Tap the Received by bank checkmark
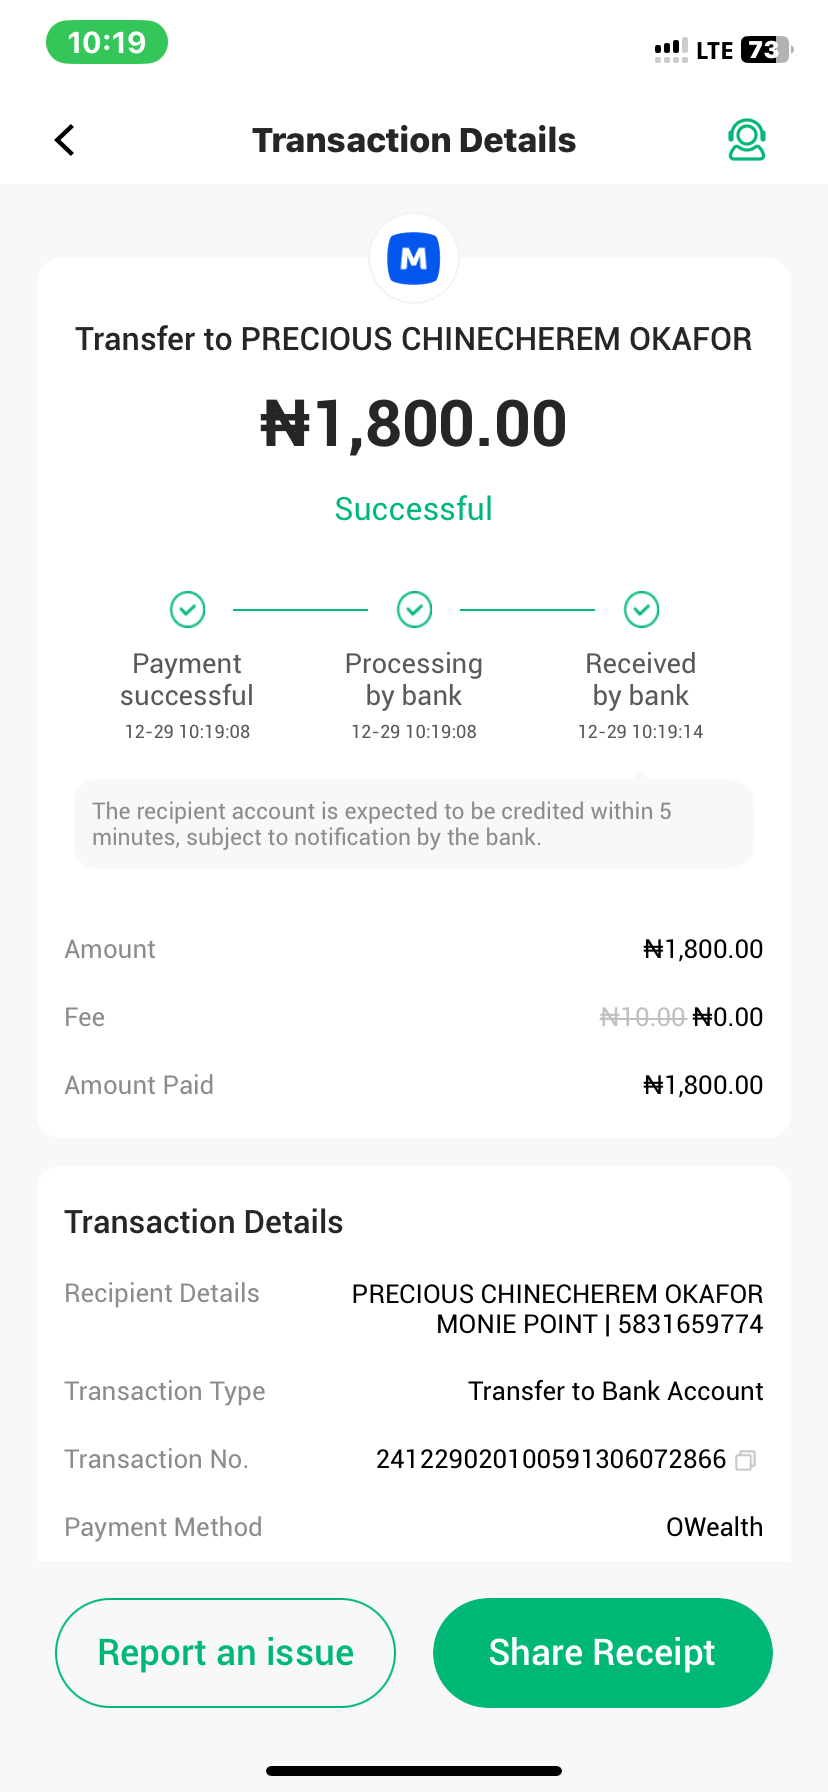The image size is (828, 1792). [641, 609]
